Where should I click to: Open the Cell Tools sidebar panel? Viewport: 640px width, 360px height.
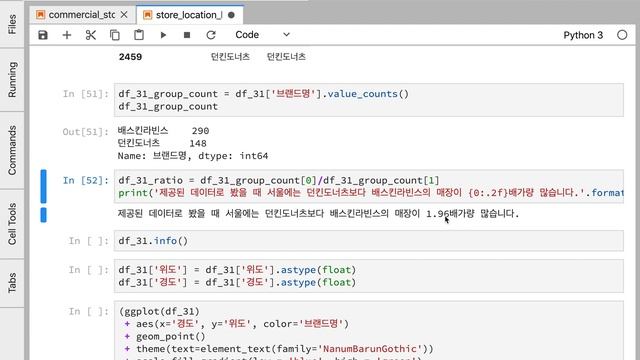coord(12,224)
